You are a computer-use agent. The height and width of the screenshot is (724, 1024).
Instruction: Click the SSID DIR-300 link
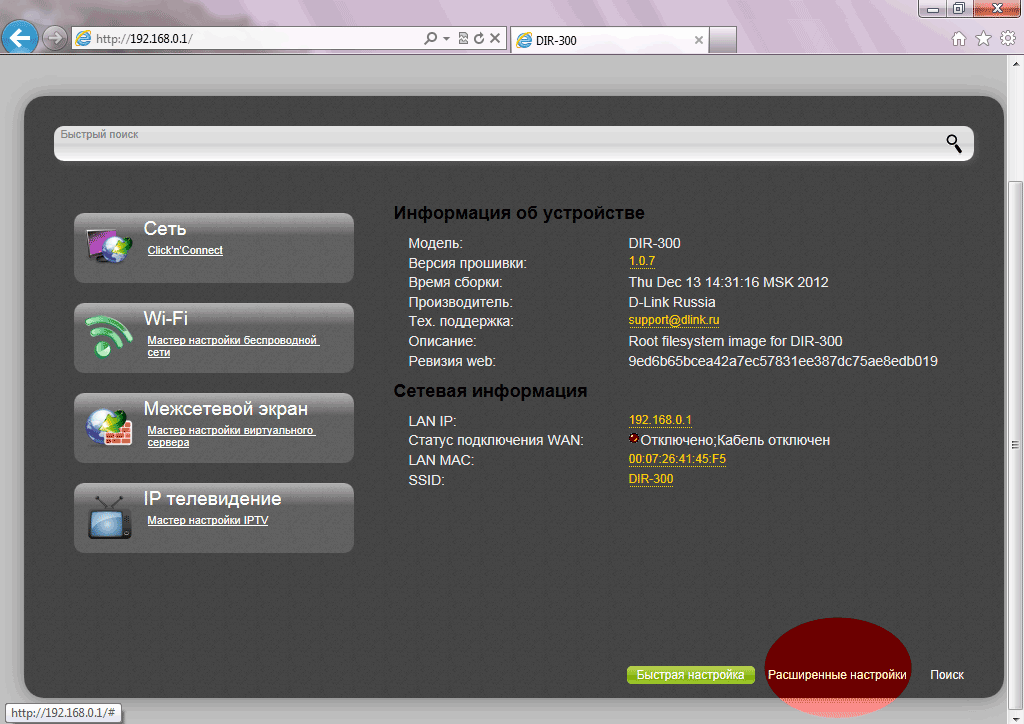tap(651, 479)
